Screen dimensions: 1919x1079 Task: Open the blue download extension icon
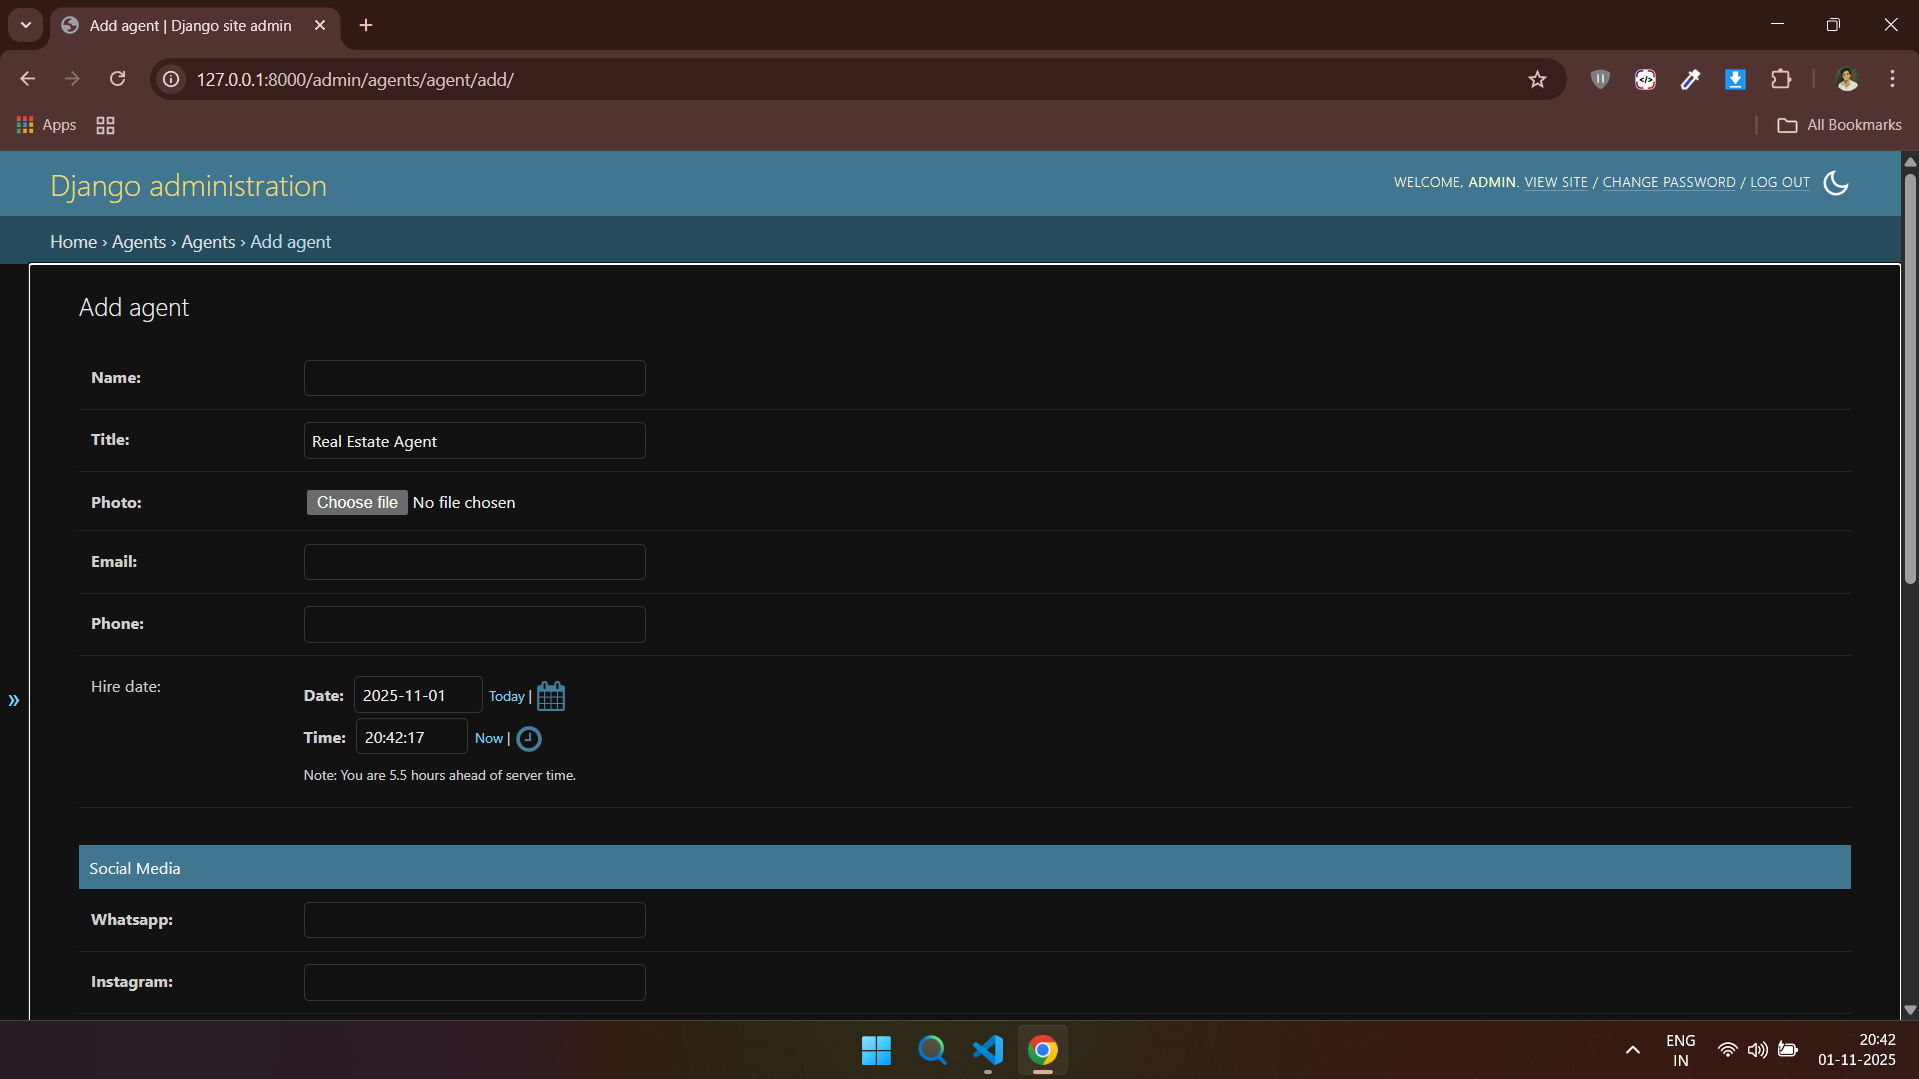1735,79
